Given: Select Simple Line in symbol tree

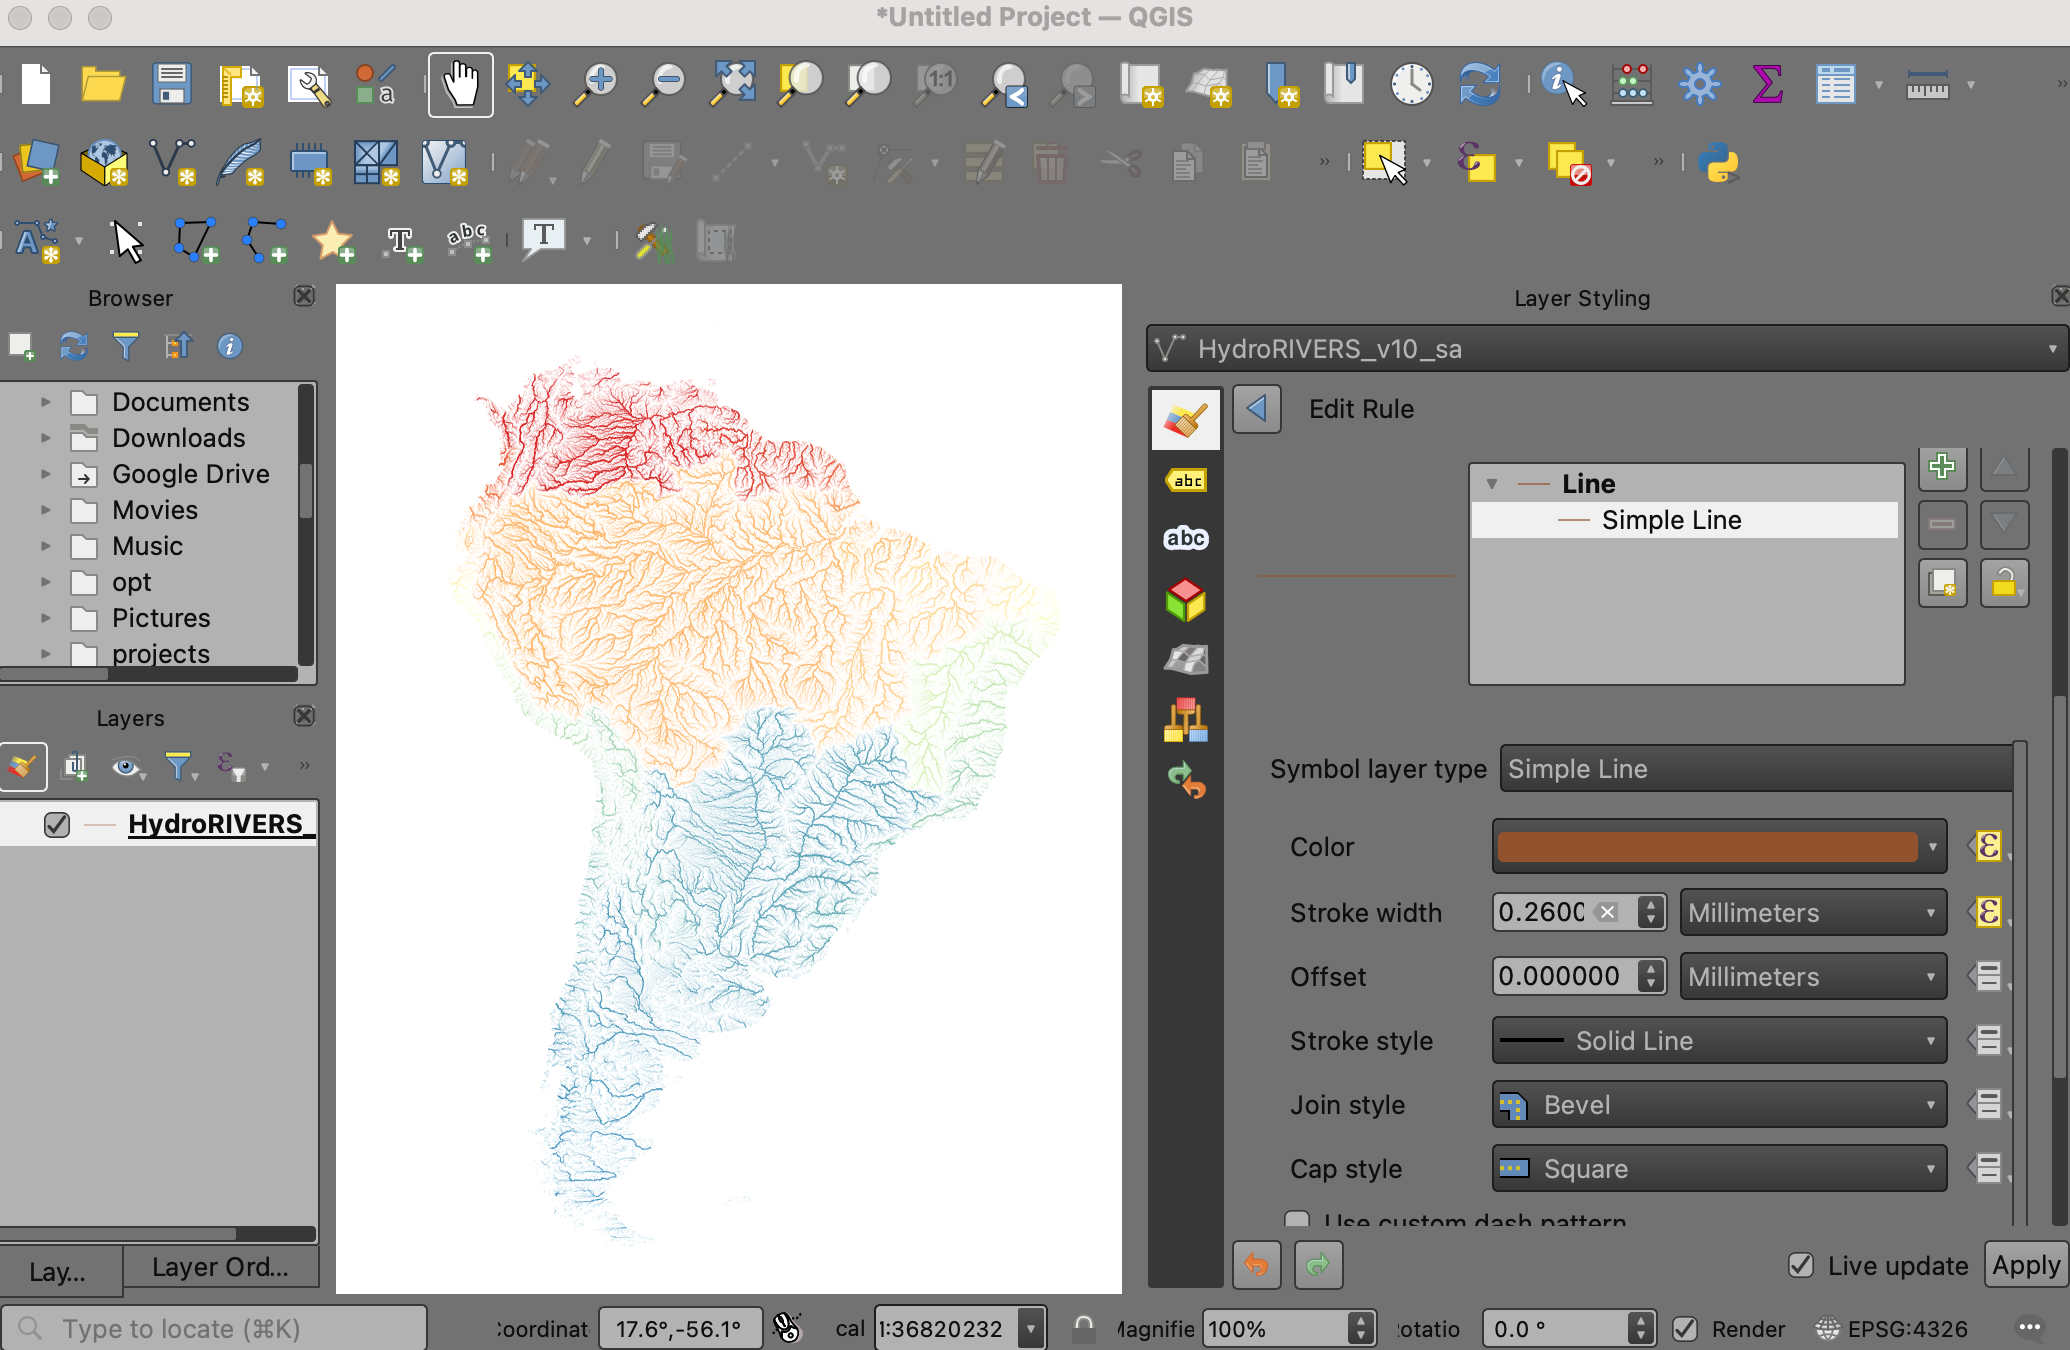Looking at the screenshot, I should coord(1671,520).
